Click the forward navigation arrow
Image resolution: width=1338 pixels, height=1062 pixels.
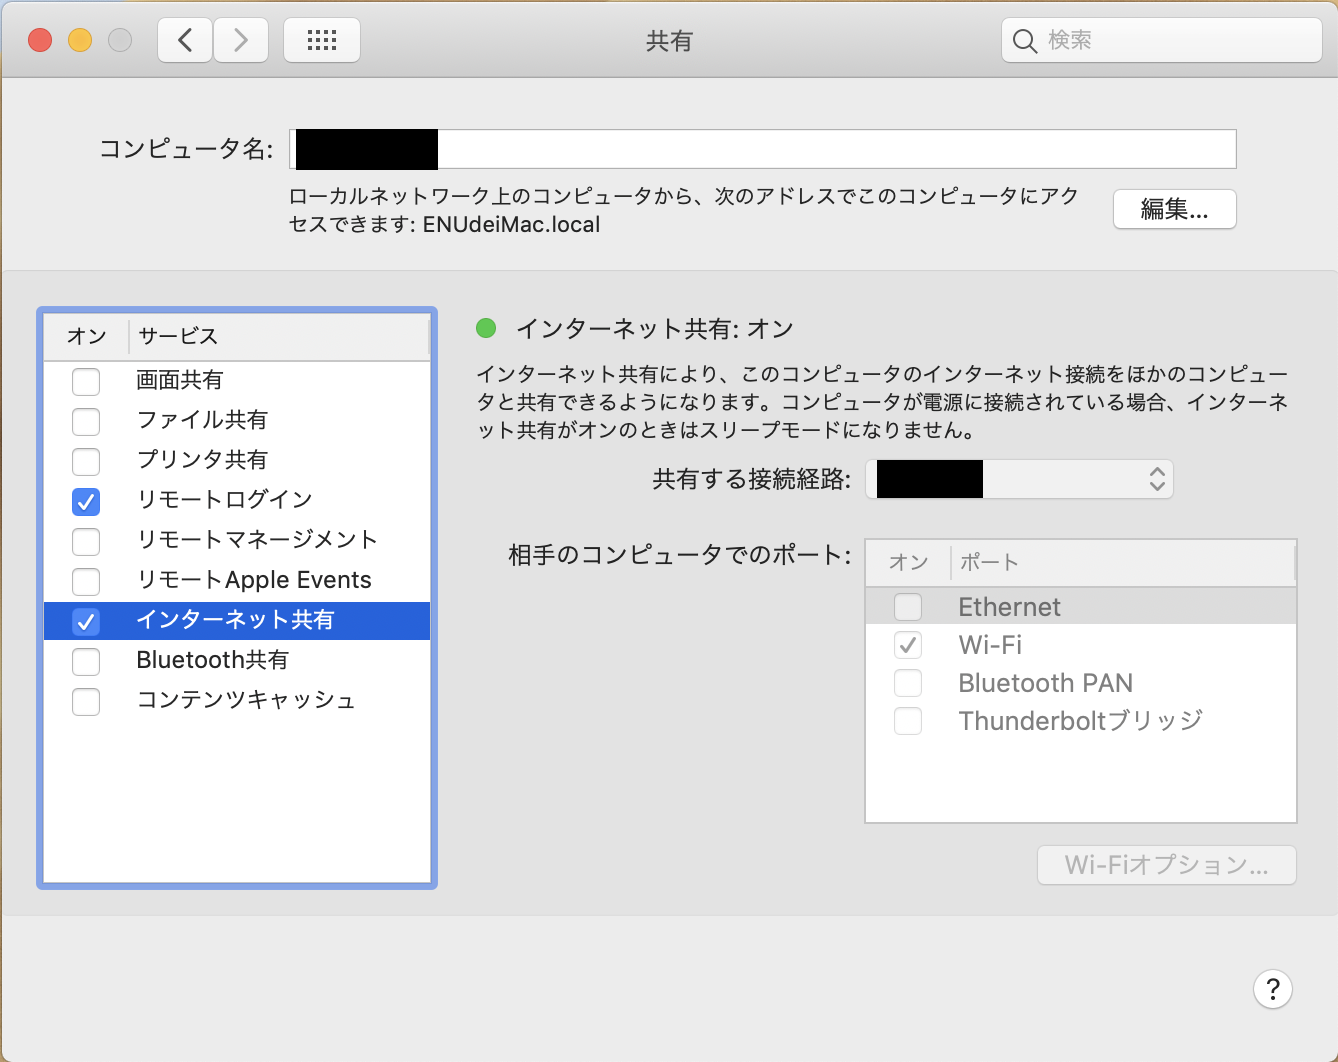click(240, 40)
